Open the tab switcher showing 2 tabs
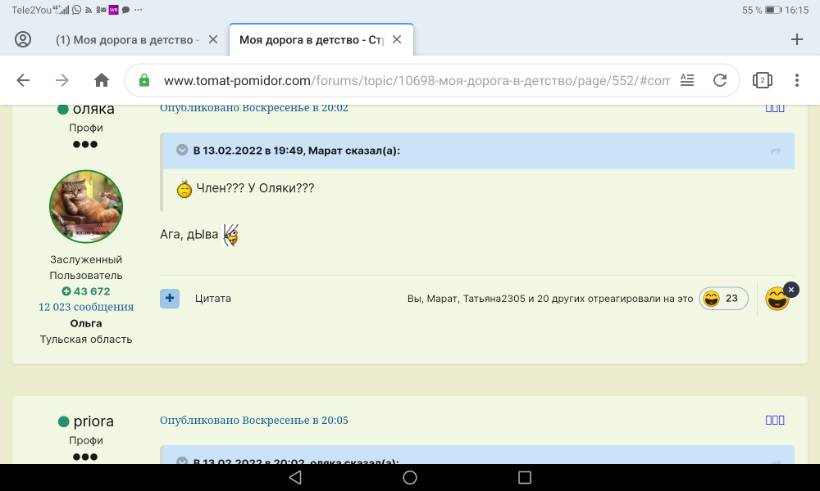This screenshot has height=491, width=820. click(762, 80)
